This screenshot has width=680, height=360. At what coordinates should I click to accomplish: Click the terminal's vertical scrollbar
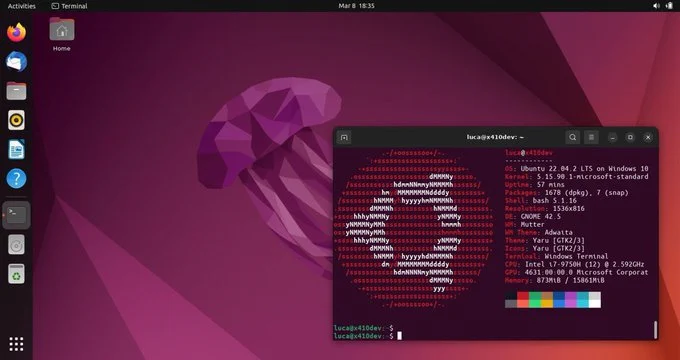pos(655,330)
